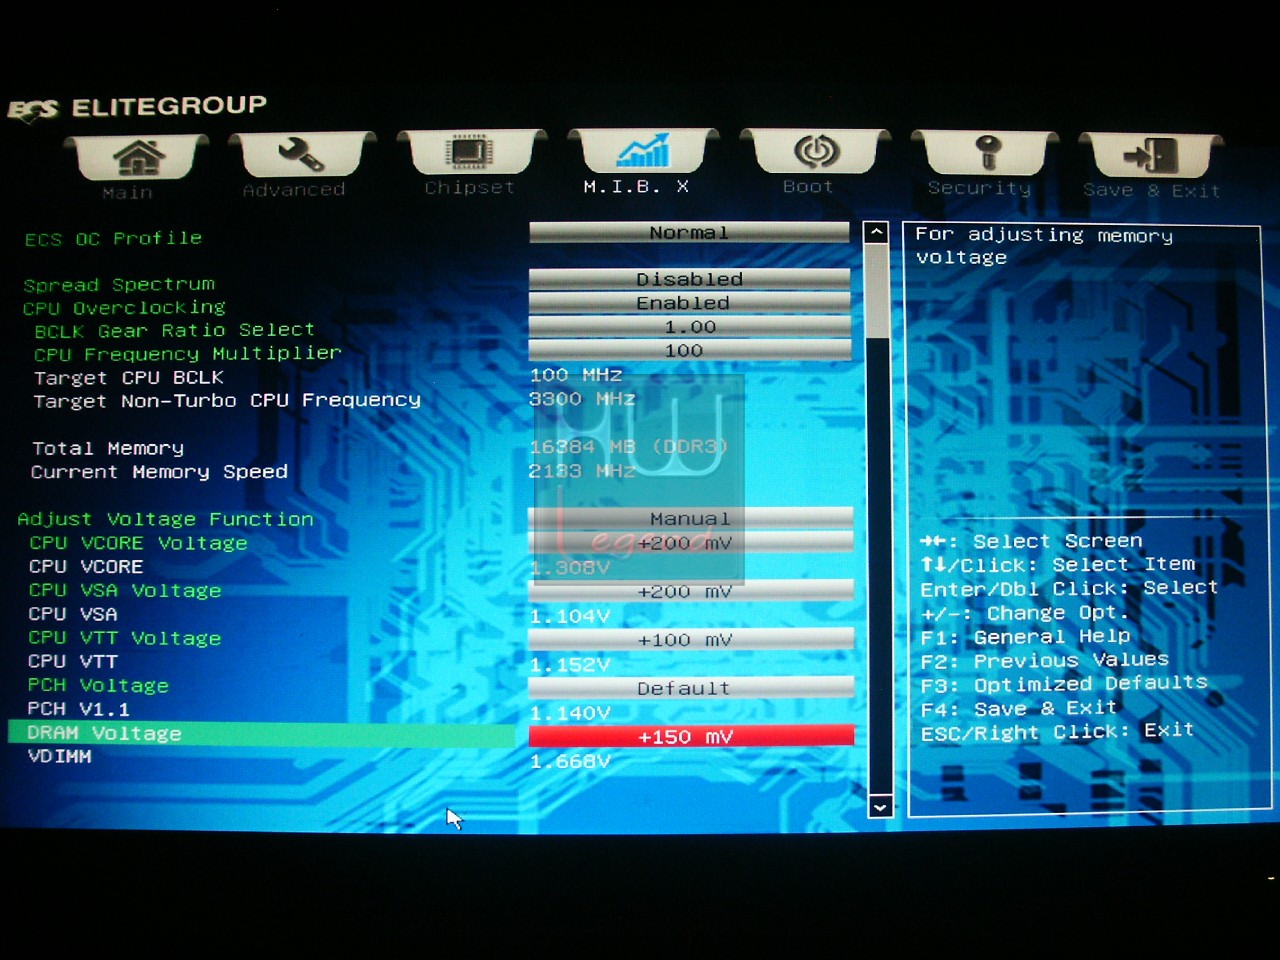Select the CPU Overclocking label
This screenshot has width=1280, height=960.
coord(124,307)
